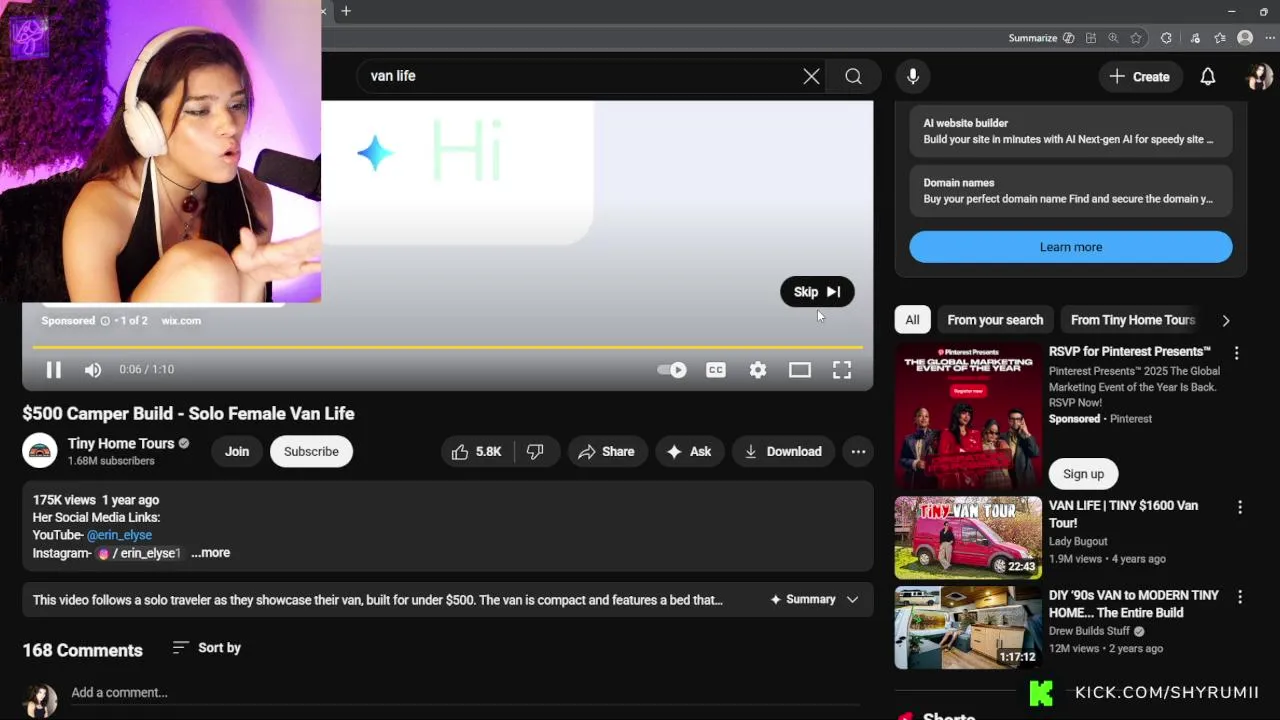Open options for Pinterest Presents ad
1280x720 pixels.
[1236, 353]
